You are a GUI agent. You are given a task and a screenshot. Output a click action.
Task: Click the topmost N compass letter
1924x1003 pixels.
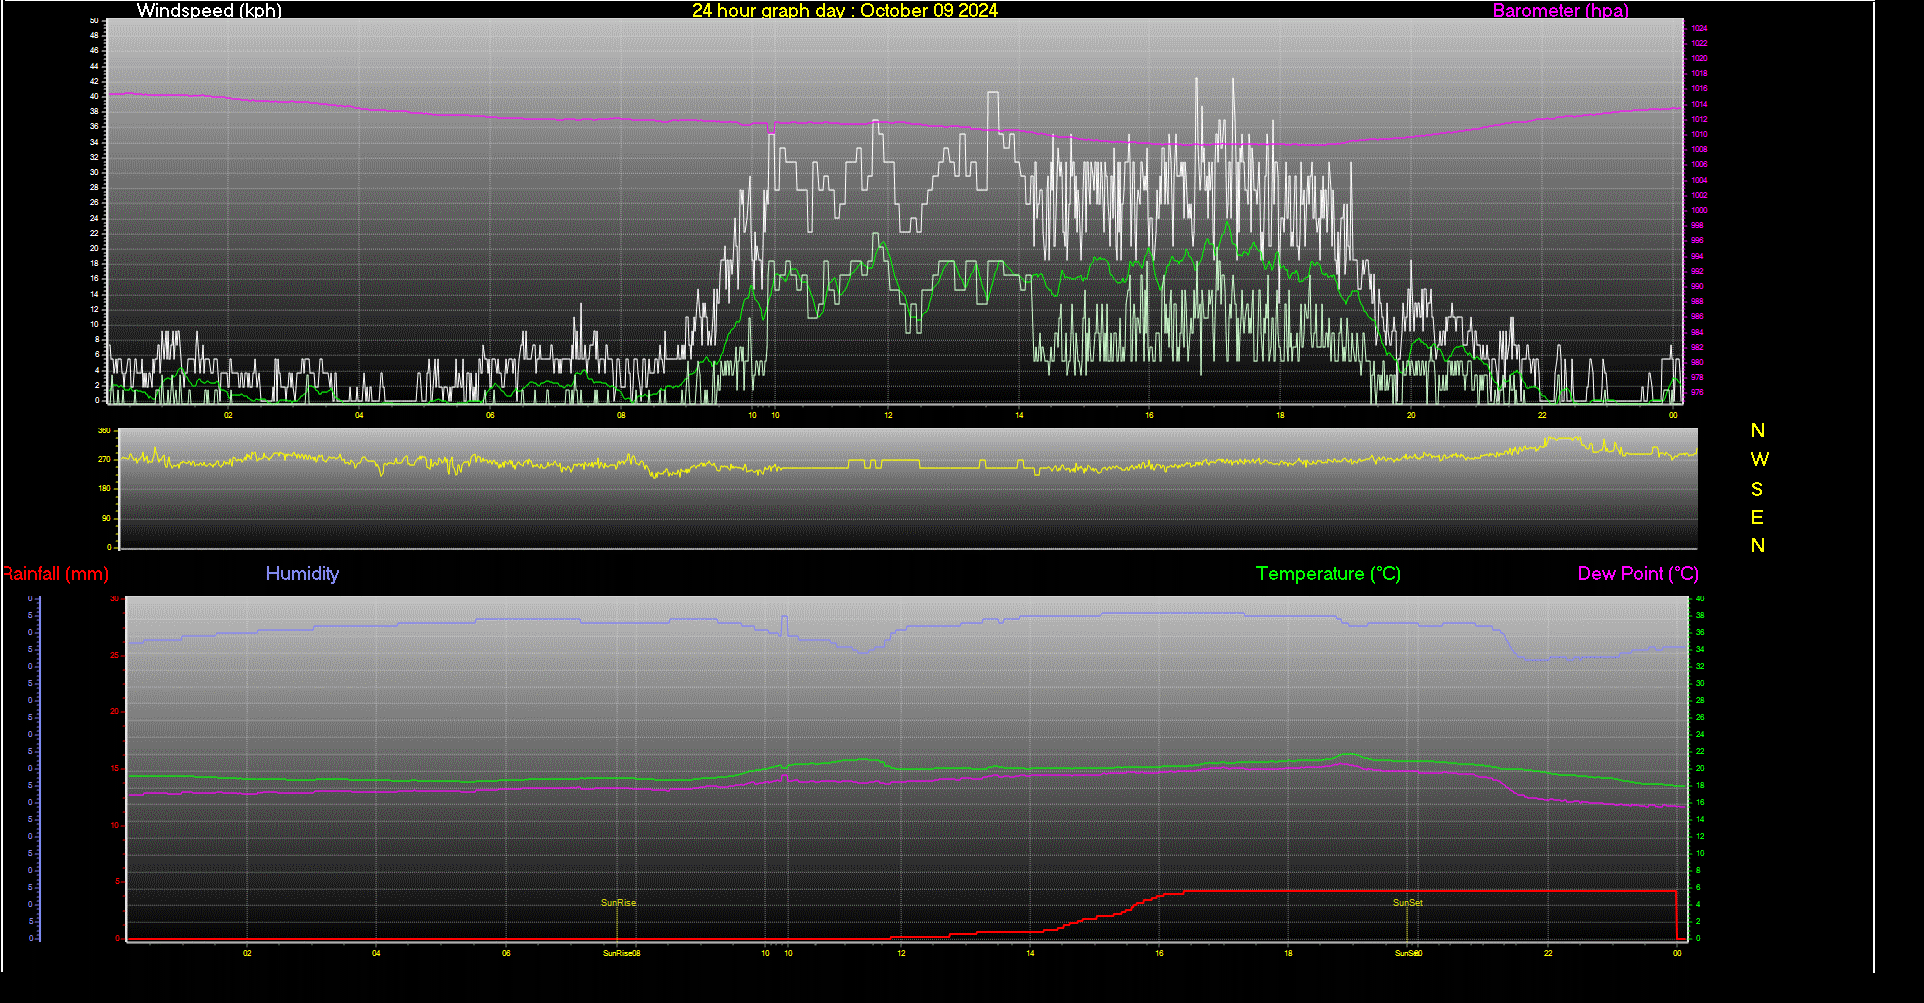pos(1758,430)
